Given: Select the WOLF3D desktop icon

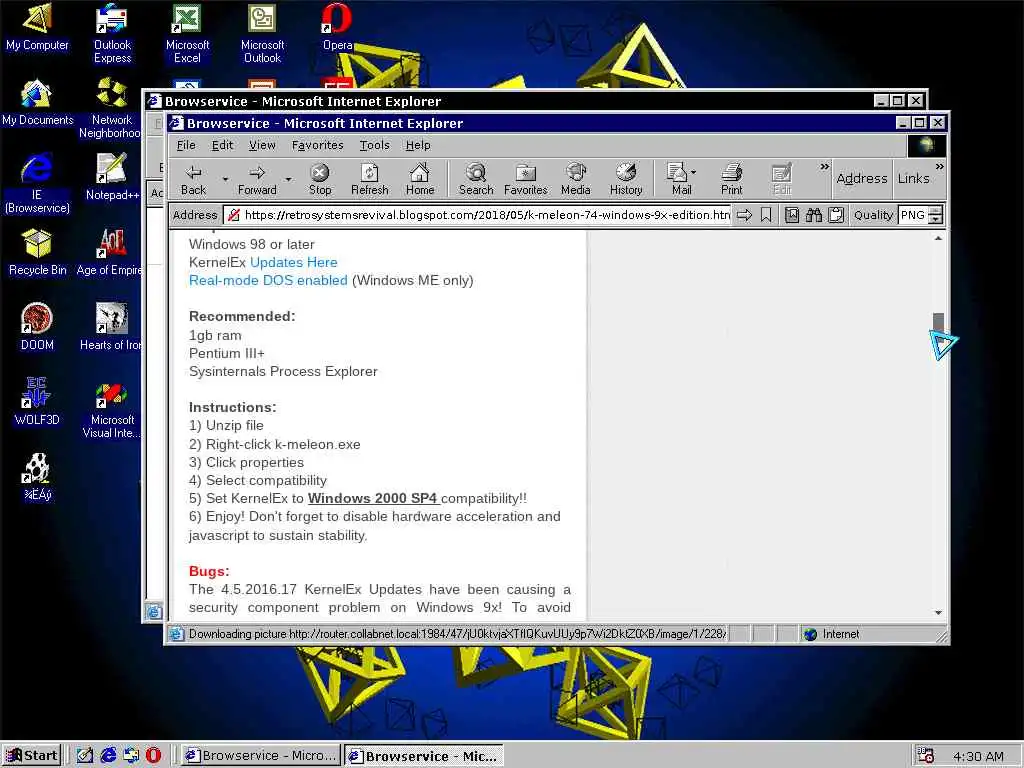Looking at the screenshot, I should click(x=37, y=402).
